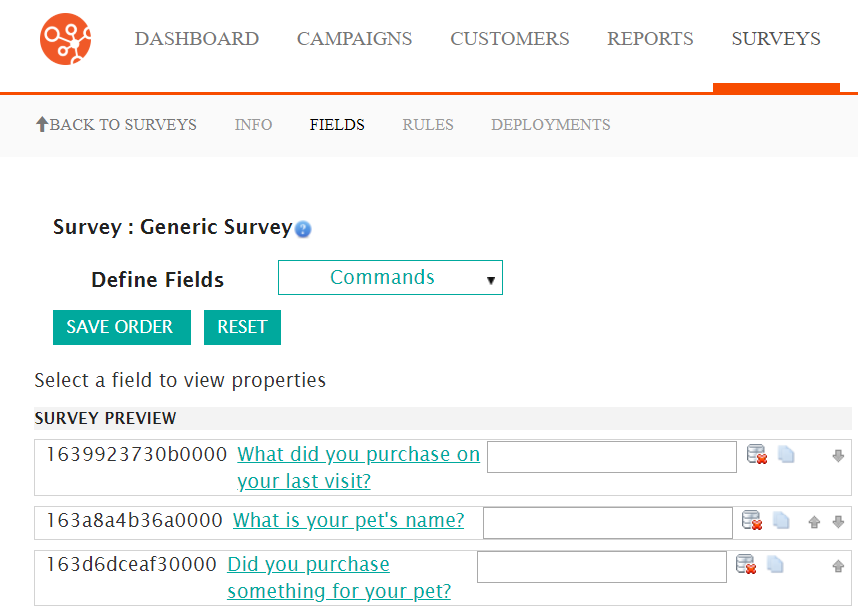Copy the last visit purchase field
This screenshot has height=612, width=858.
[x=786, y=454]
